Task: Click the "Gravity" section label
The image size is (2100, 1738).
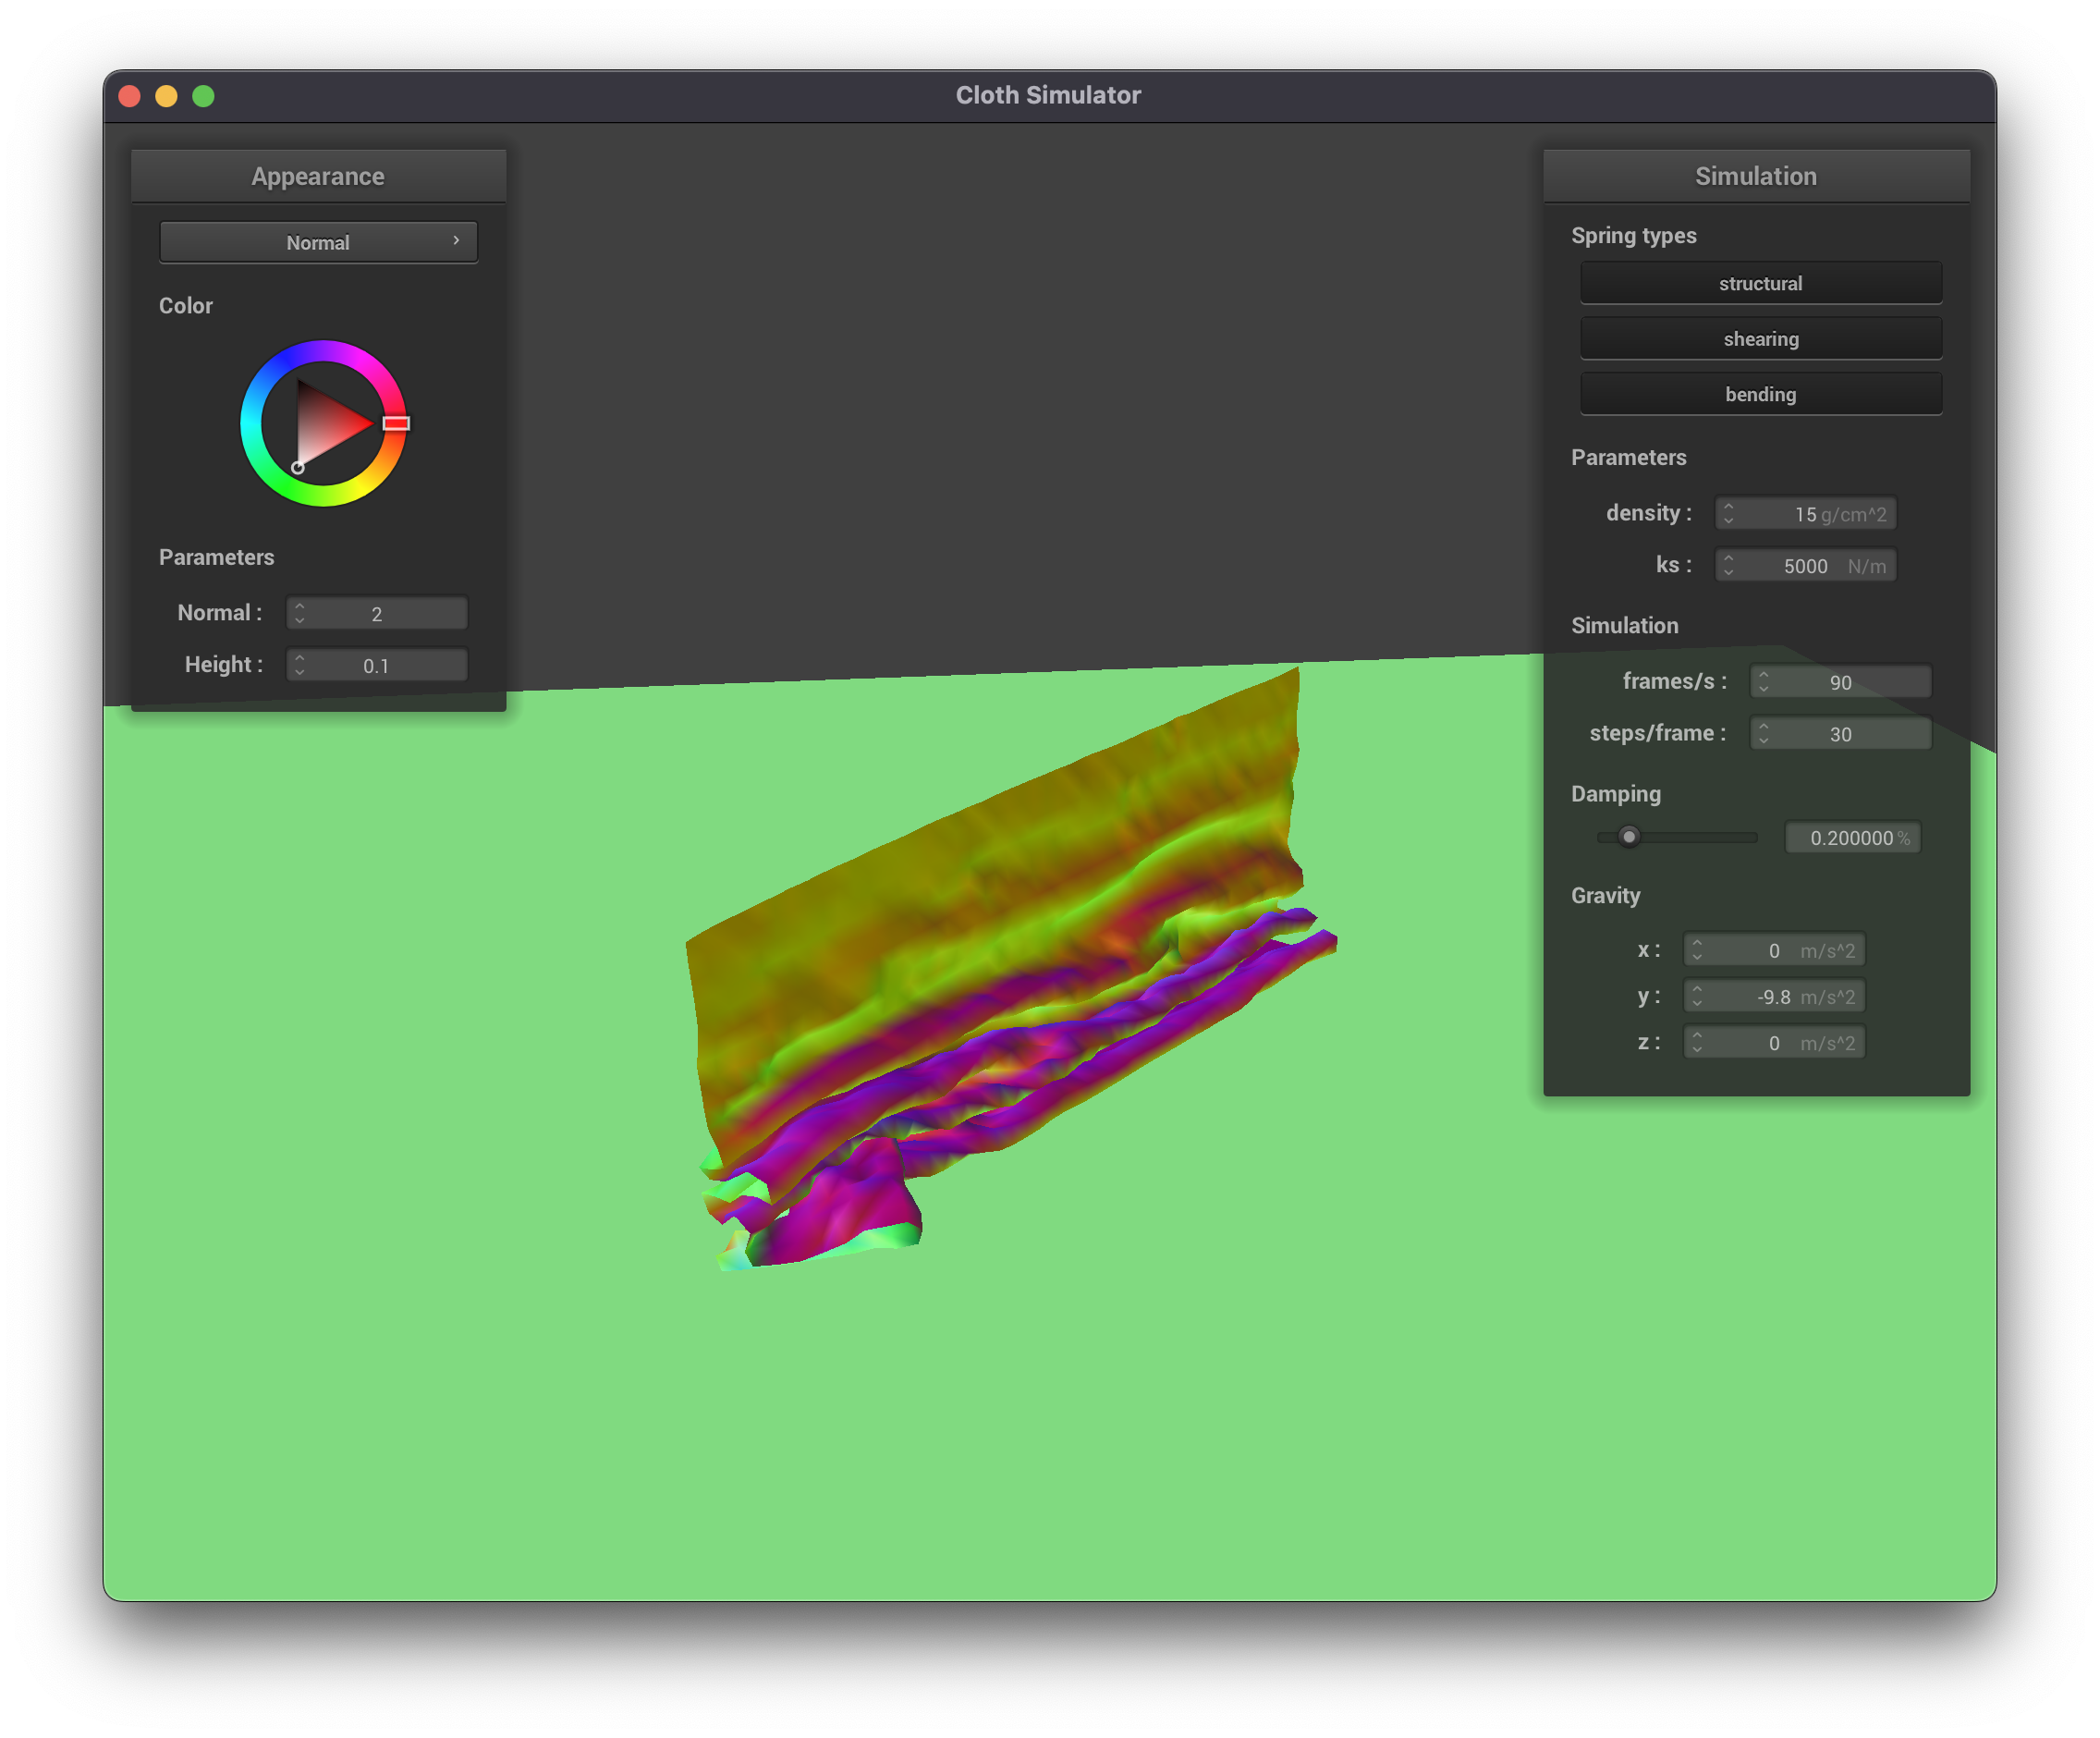Action: click(x=1606, y=896)
